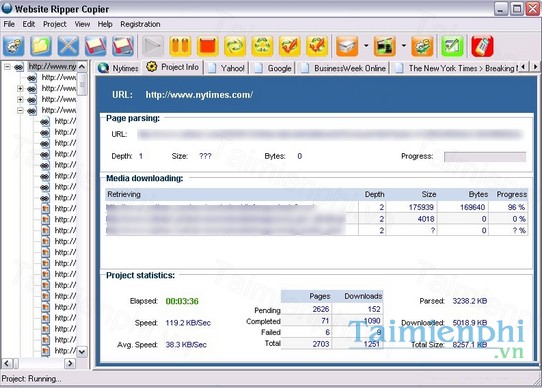Click the site tree horizontal scroll-right arrow
The image size is (542, 388).
[x=70, y=363]
